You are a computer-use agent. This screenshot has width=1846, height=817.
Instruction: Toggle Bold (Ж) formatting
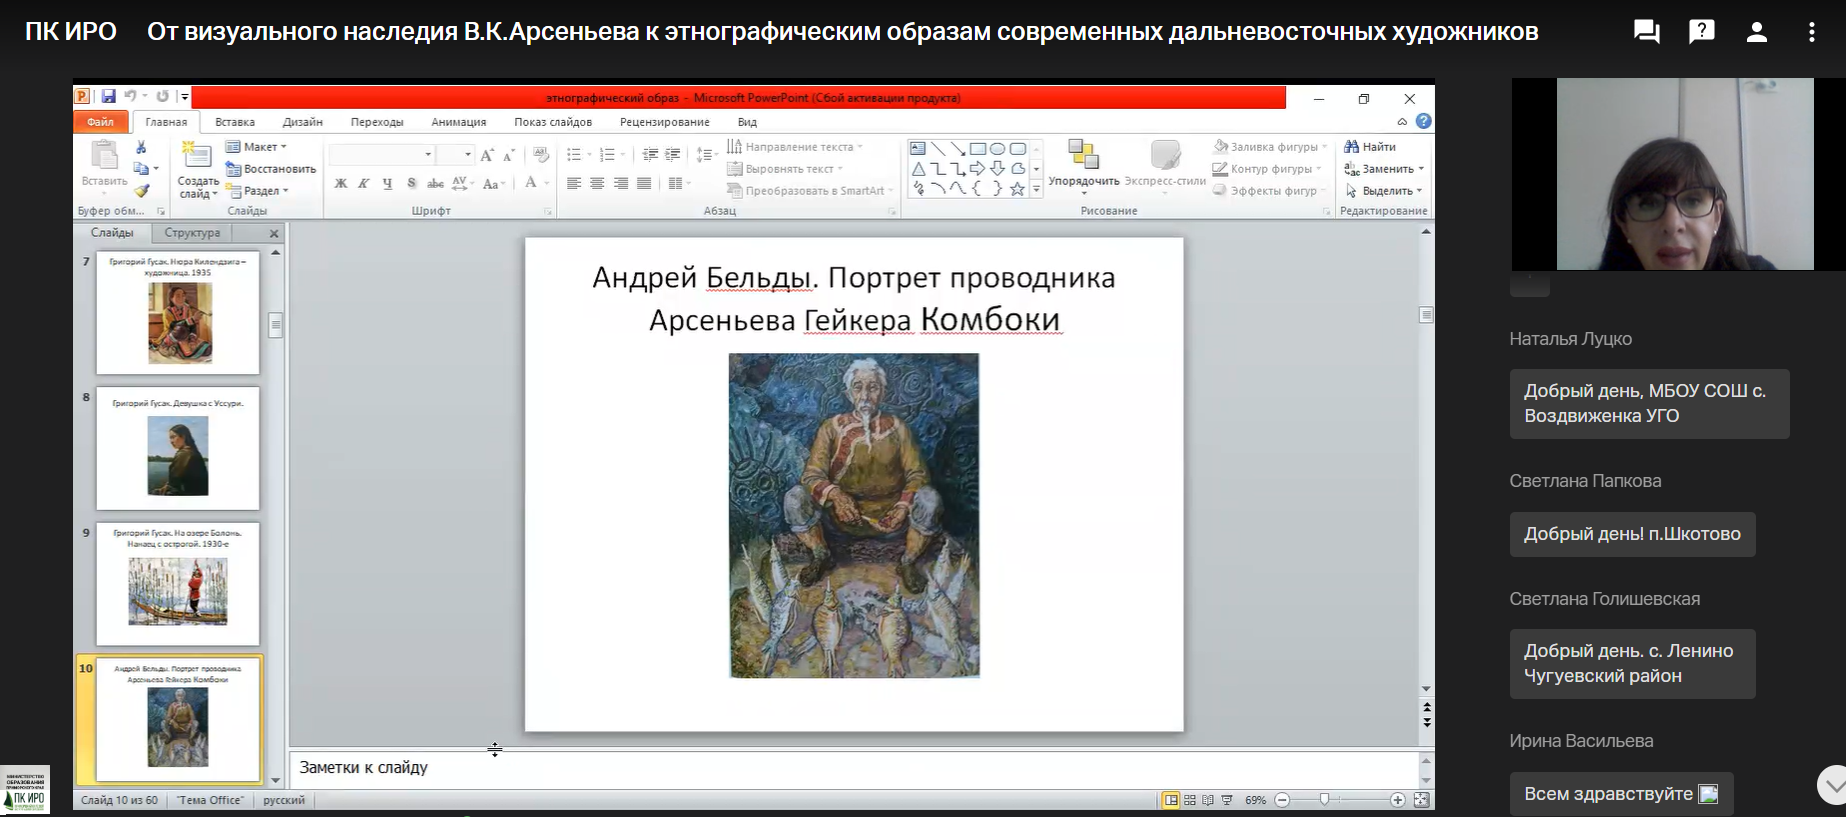click(x=341, y=183)
